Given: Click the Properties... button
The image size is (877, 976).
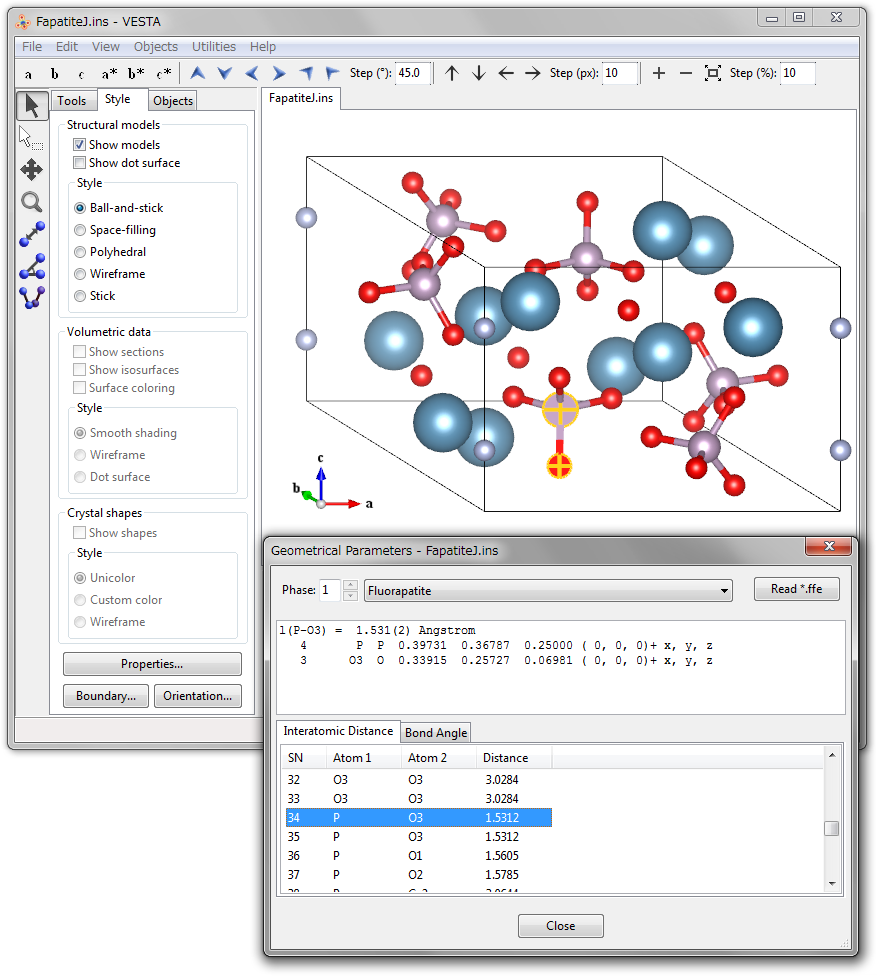Looking at the screenshot, I should pyautogui.click(x=152, y=665).
